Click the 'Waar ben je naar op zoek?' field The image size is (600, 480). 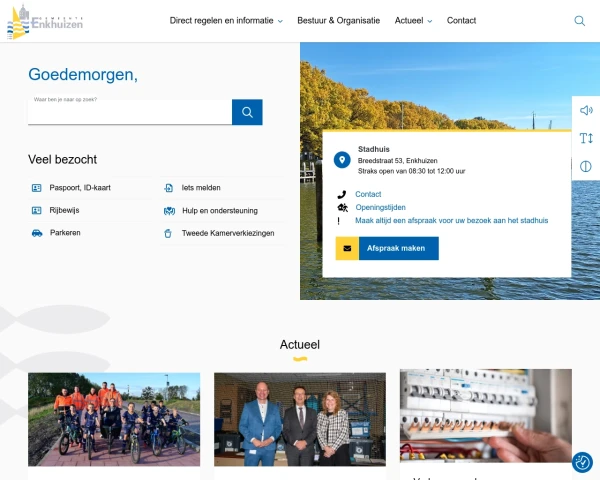(130, 112)
